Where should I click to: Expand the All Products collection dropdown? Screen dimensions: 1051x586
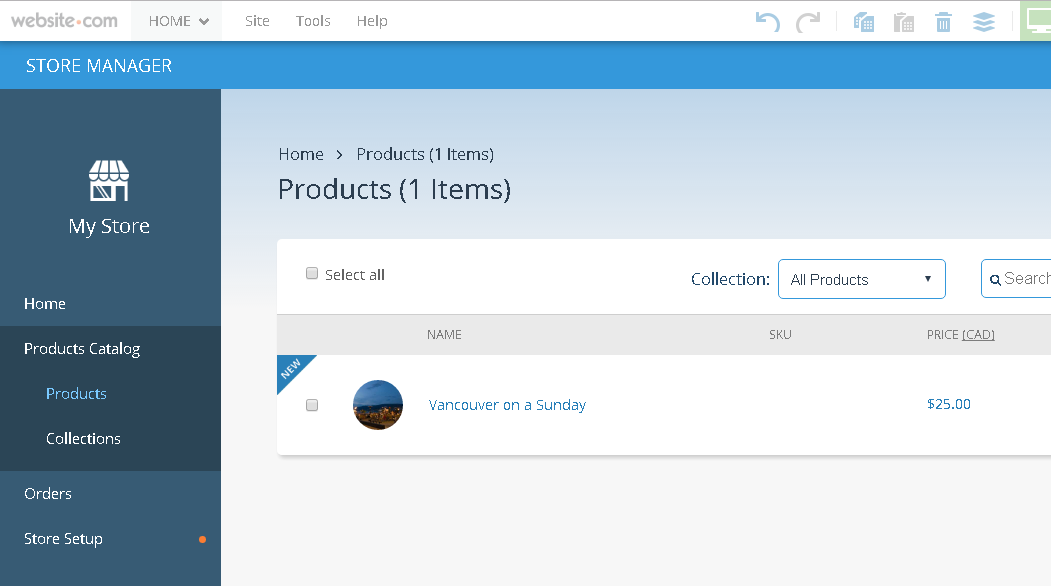861,279
